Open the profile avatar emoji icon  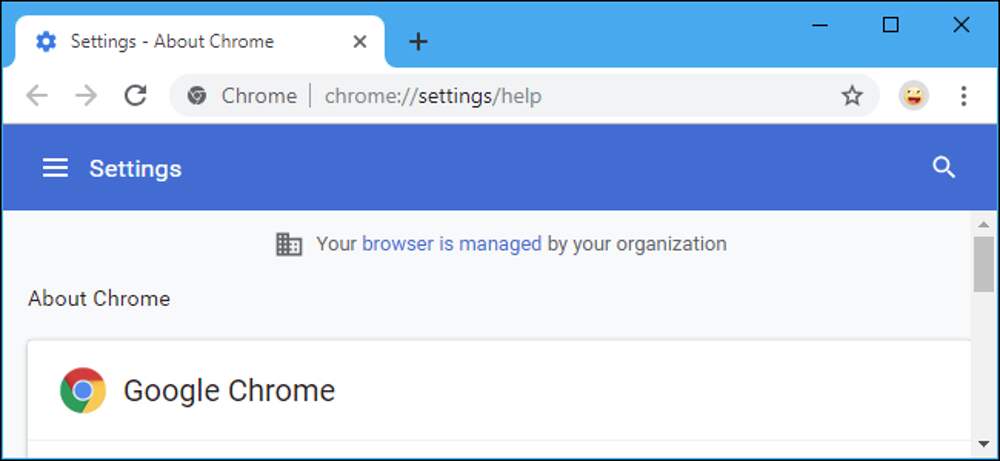click(x=913, y=96)
